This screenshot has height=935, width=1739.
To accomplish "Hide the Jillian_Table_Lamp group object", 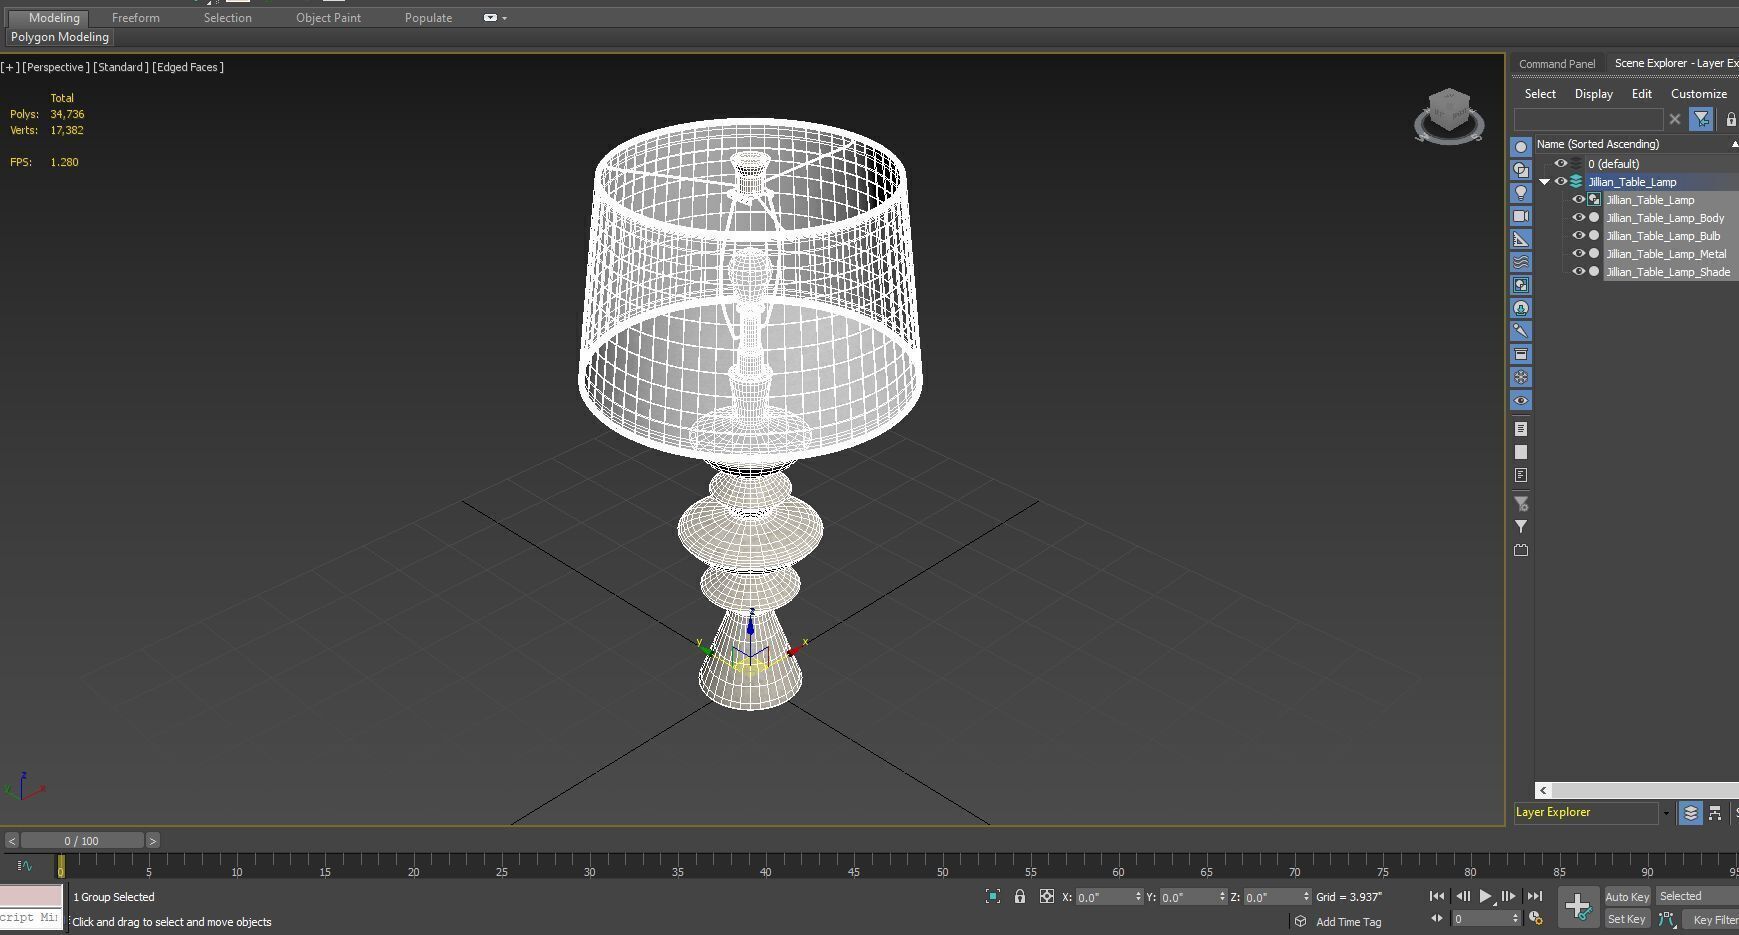I will (x=1579, y=200).
